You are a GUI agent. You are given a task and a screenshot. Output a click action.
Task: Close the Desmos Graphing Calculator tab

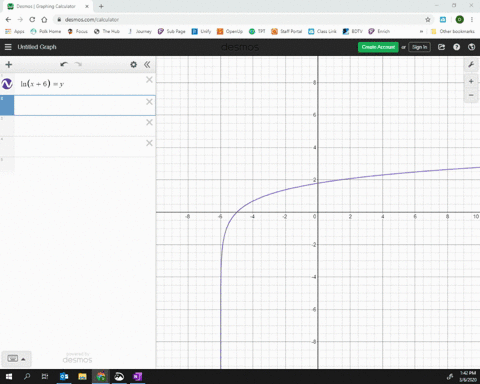coord(87,6)
